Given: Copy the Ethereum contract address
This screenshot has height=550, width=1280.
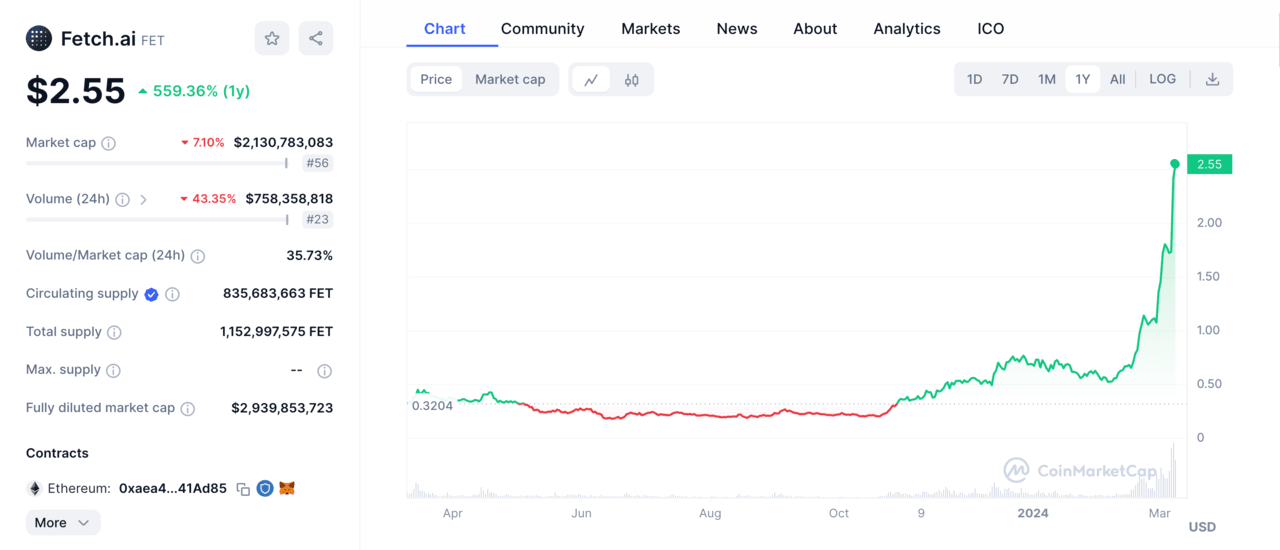Looking at the screenshot, I should tap(243, 489).
